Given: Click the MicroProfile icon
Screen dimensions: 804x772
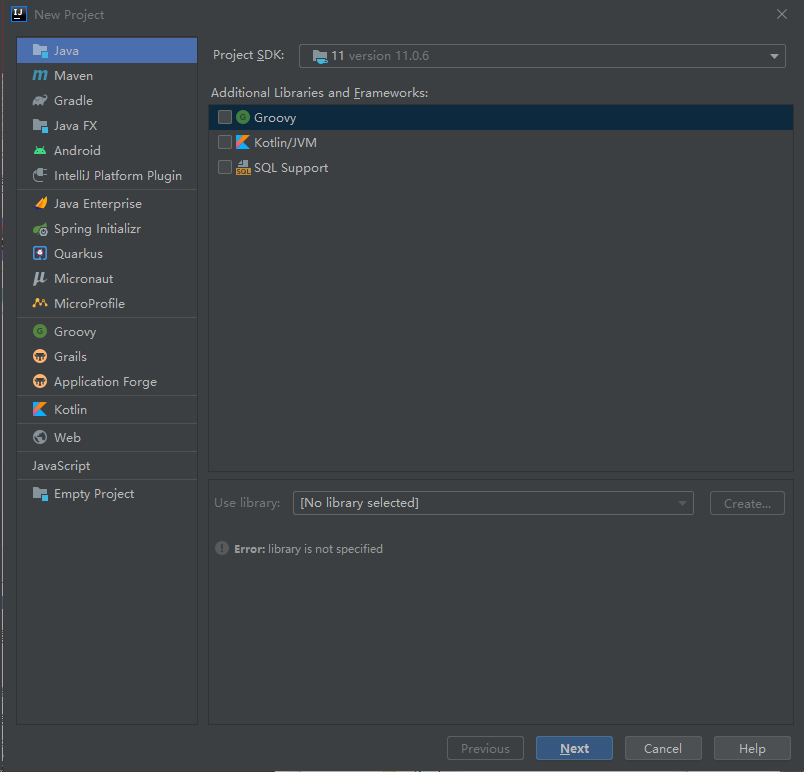Looking at the screenshot, I should [x=40, y=303].
